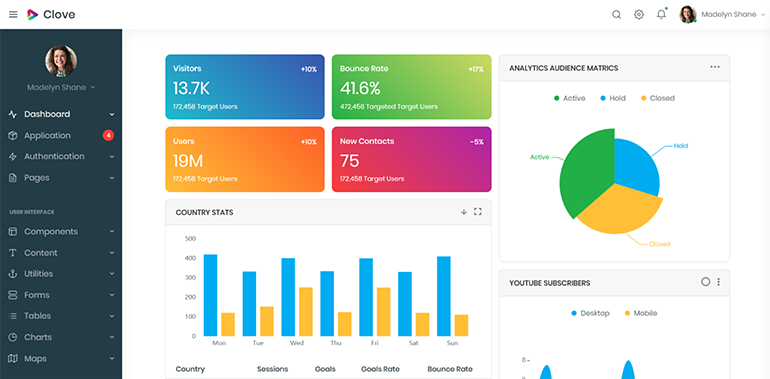Click the search magnifier icon

point(616,15)
